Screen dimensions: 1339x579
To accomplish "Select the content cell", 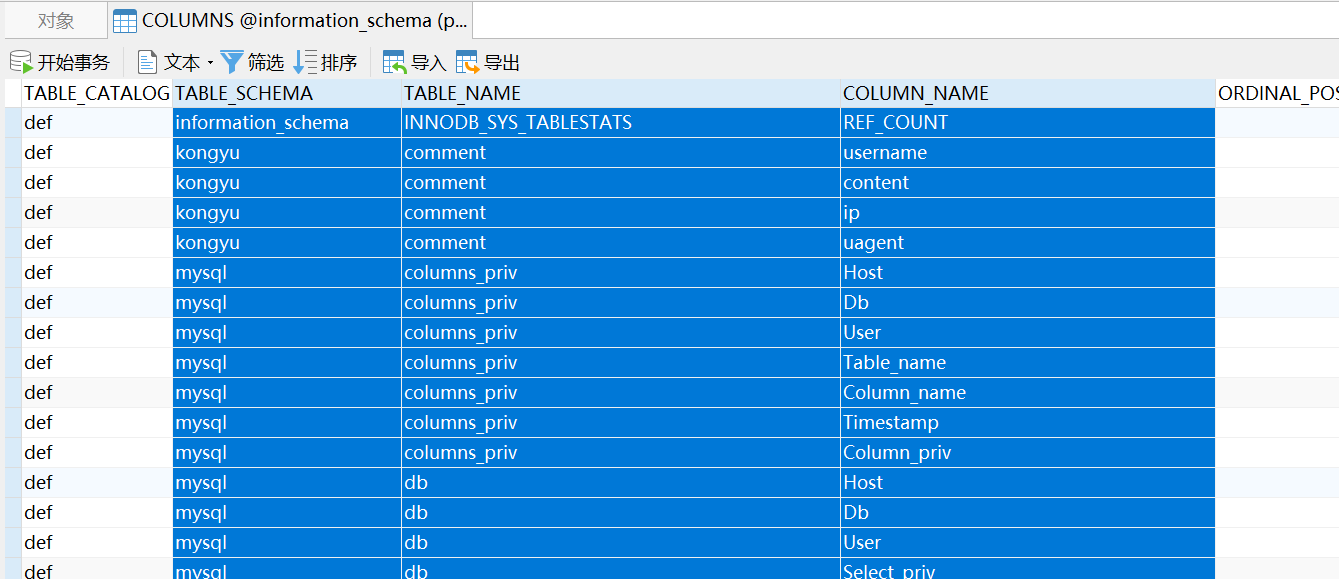I will (x=1028, y=183).
